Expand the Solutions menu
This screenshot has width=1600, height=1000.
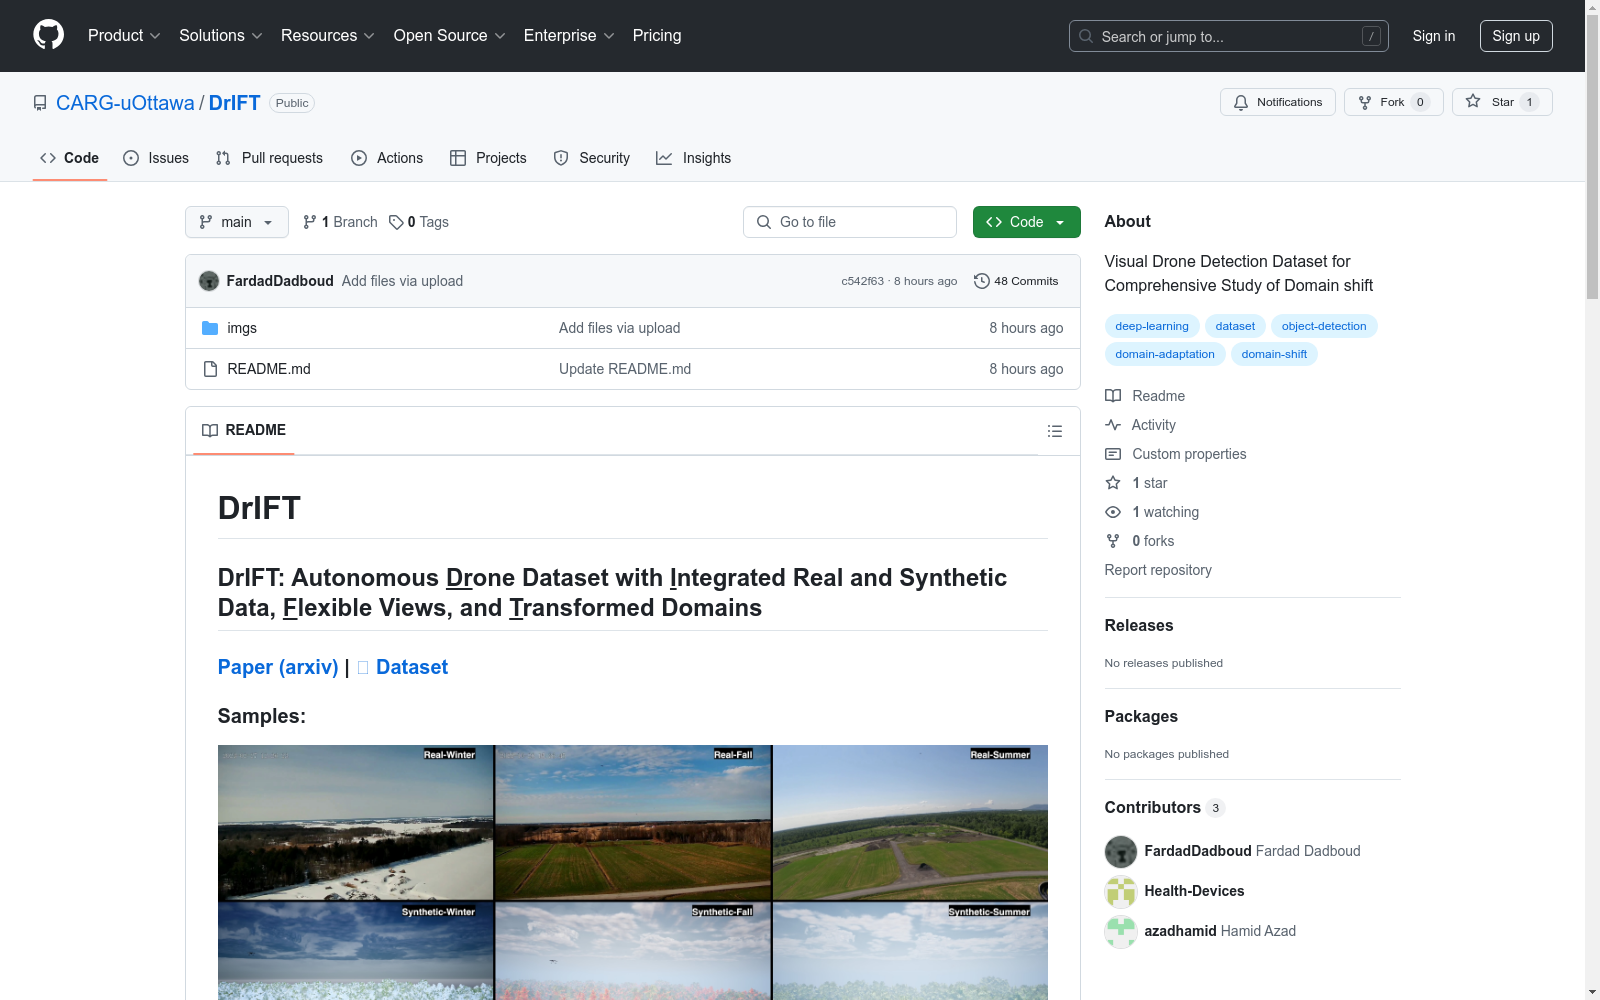pos(221,35)
